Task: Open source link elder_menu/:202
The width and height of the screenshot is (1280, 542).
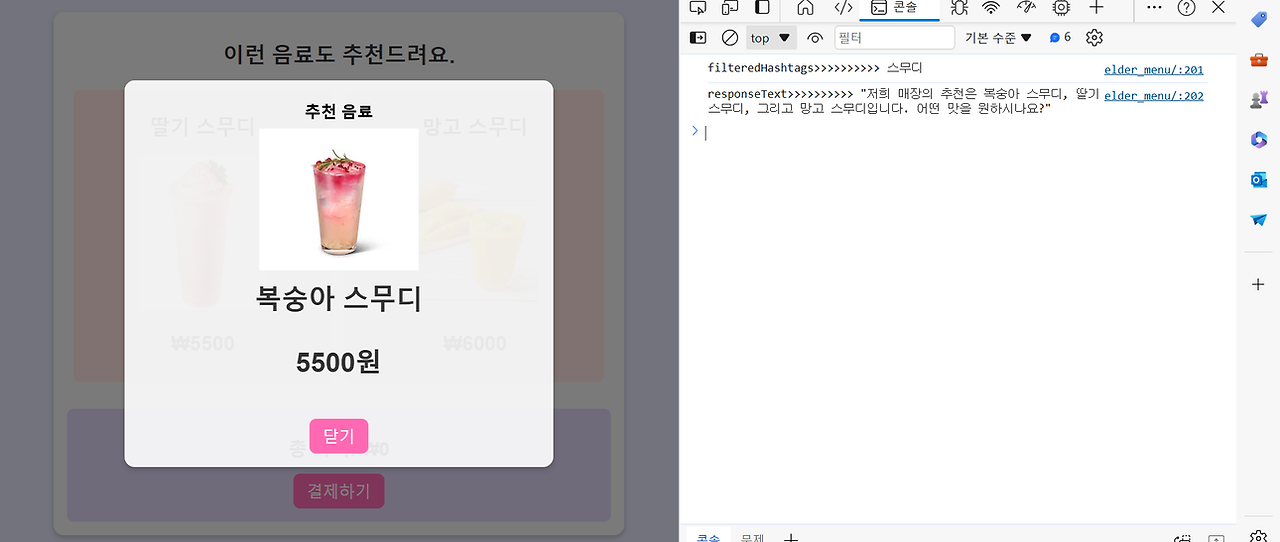Action: pos(1154,96)
